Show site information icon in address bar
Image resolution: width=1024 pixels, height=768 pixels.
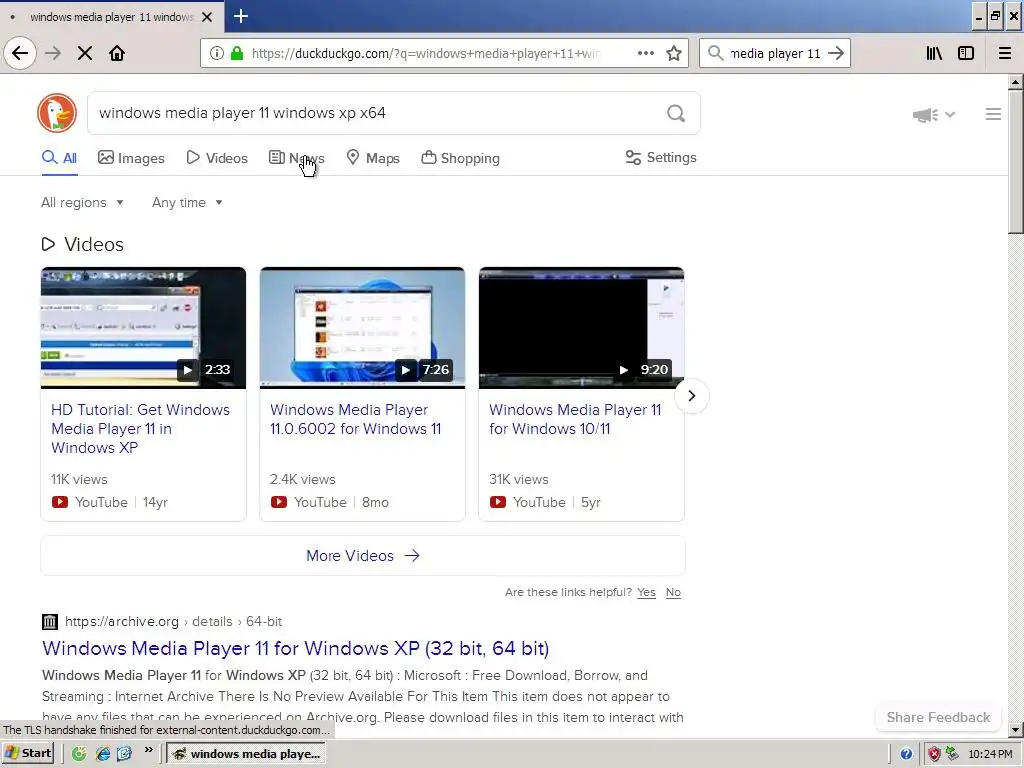click(217, 53)
